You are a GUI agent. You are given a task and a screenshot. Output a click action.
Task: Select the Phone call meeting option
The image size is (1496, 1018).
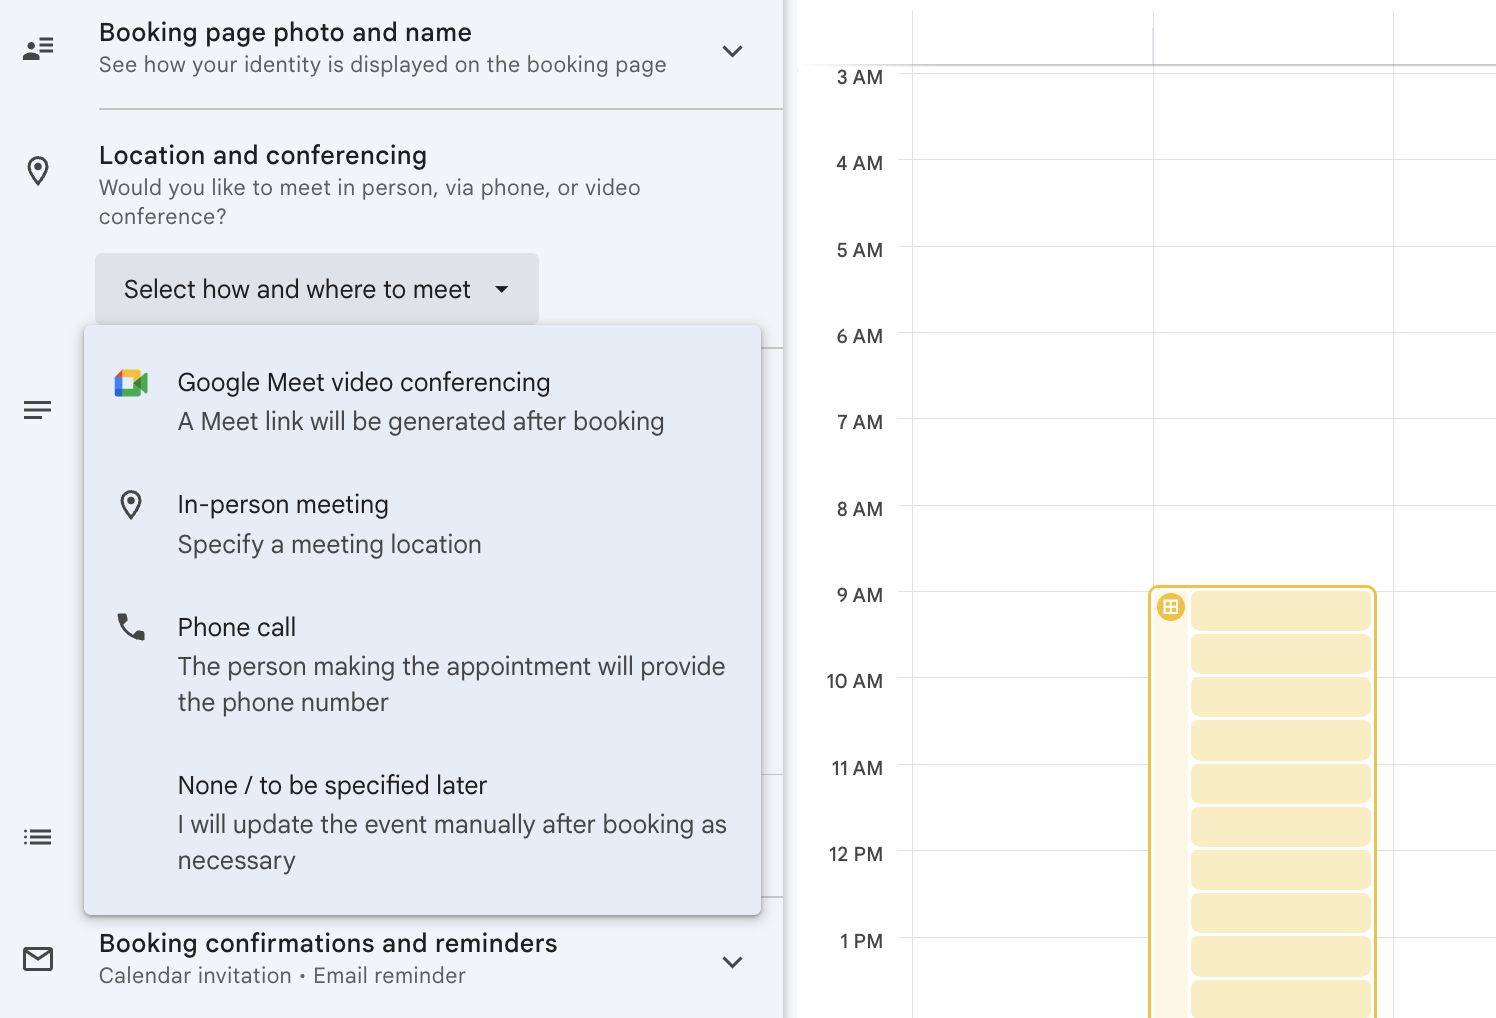236,626
